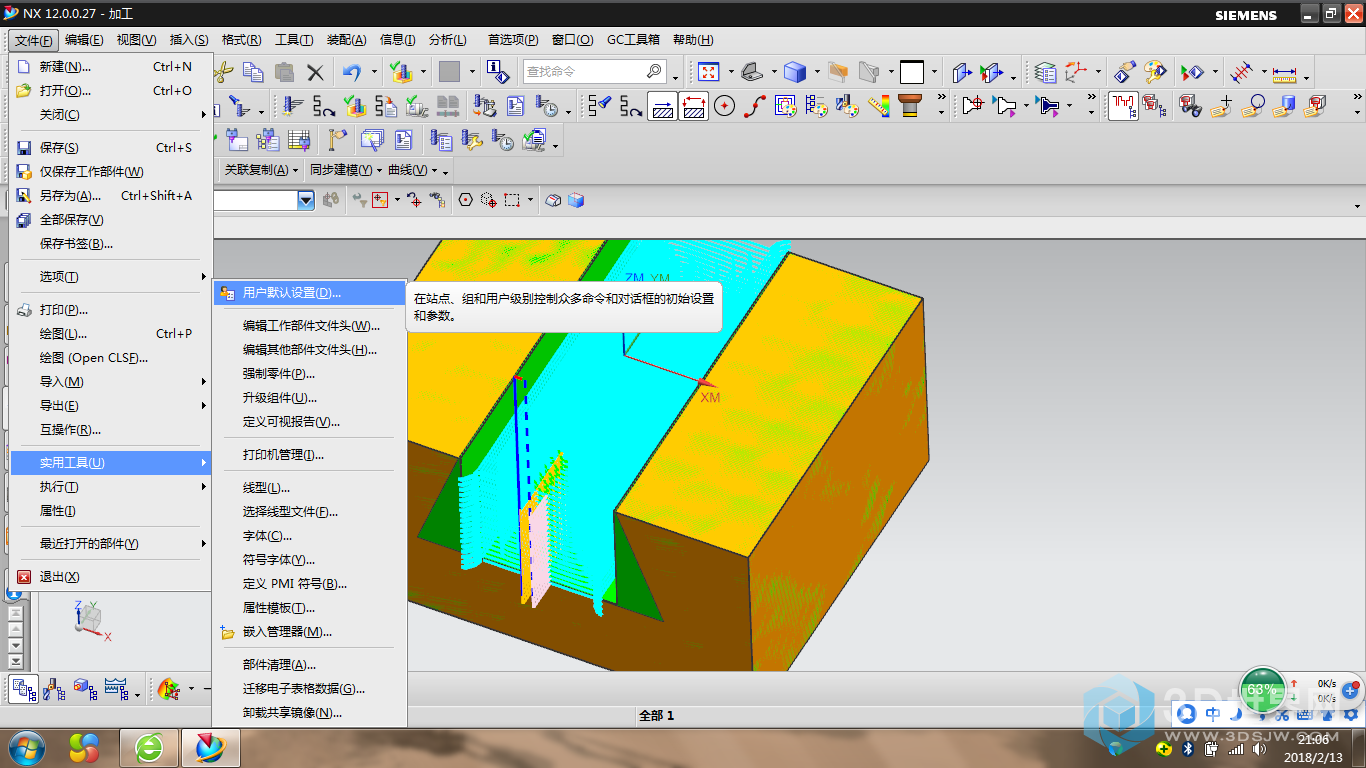
Task: Open the 导出(E) submenu
Action: [110, 406]
